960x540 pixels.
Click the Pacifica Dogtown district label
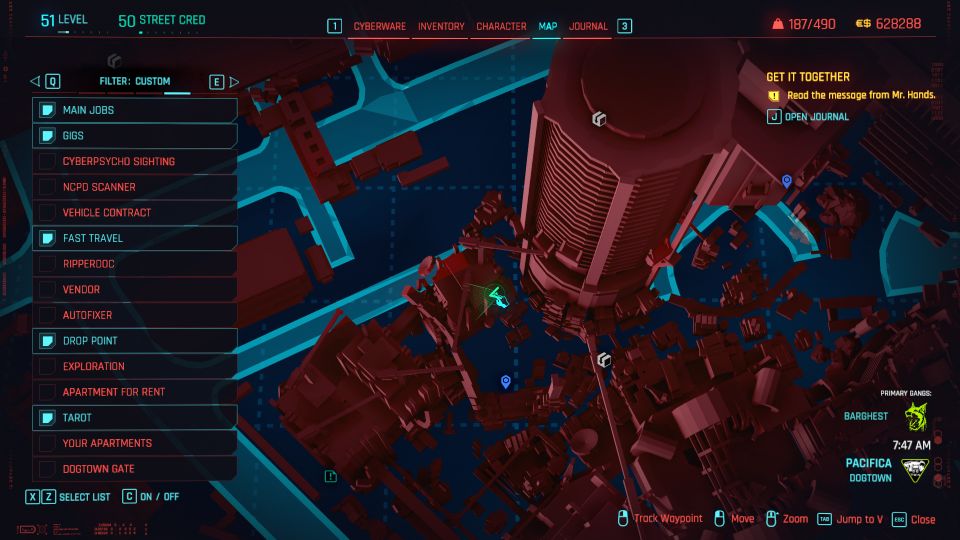(x=869, y=470)
